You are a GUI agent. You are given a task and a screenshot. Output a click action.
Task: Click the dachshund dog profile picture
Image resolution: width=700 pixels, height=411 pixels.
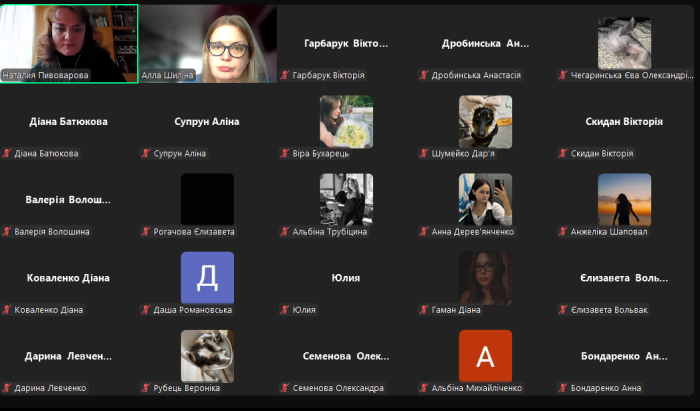[x=485, y=121]
